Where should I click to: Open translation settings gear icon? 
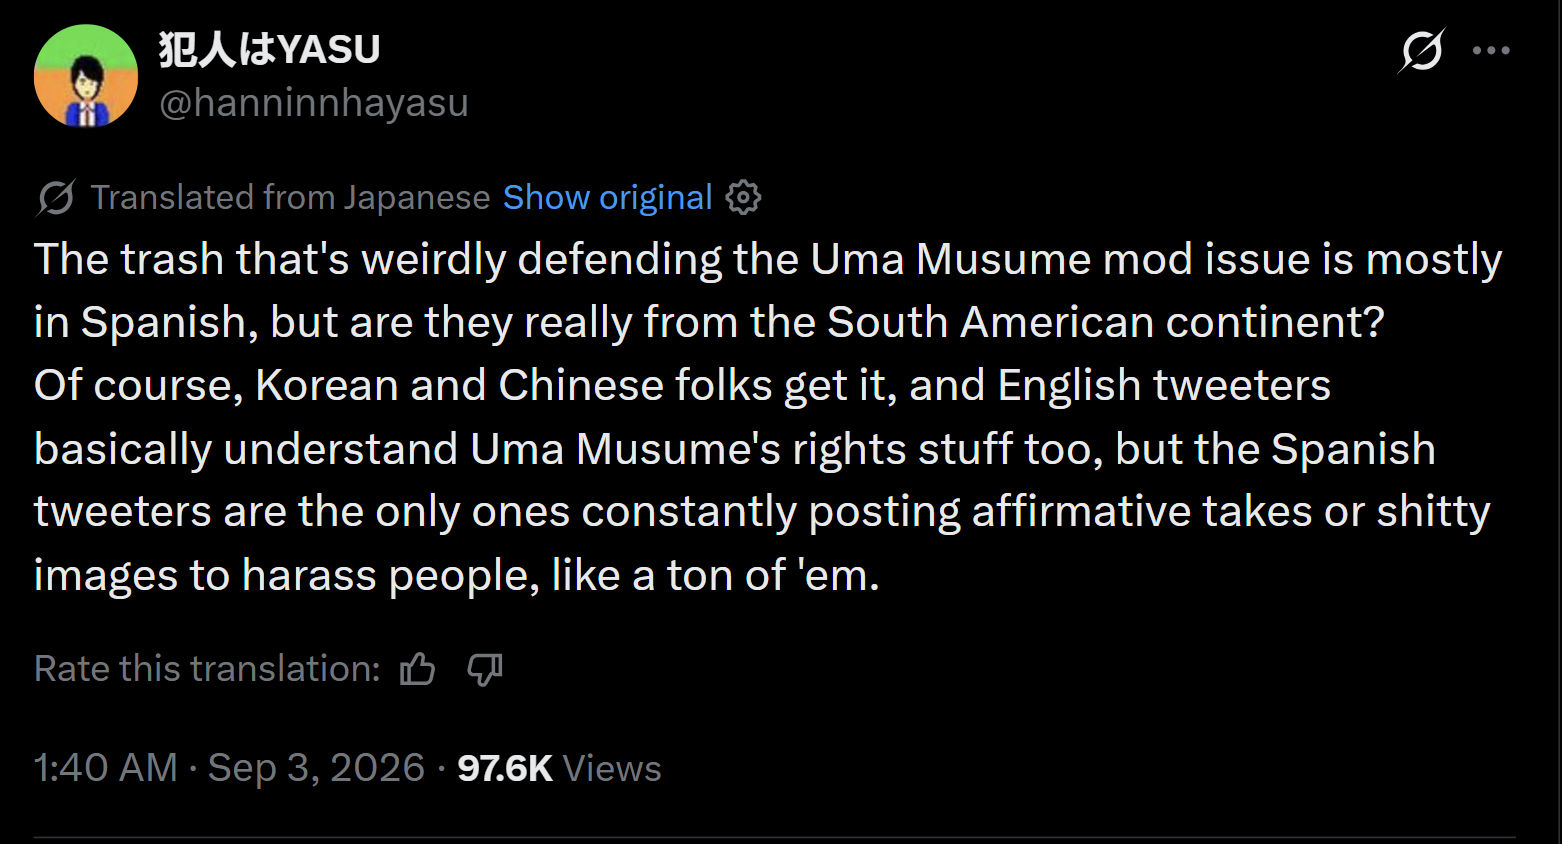click(743, 198)
